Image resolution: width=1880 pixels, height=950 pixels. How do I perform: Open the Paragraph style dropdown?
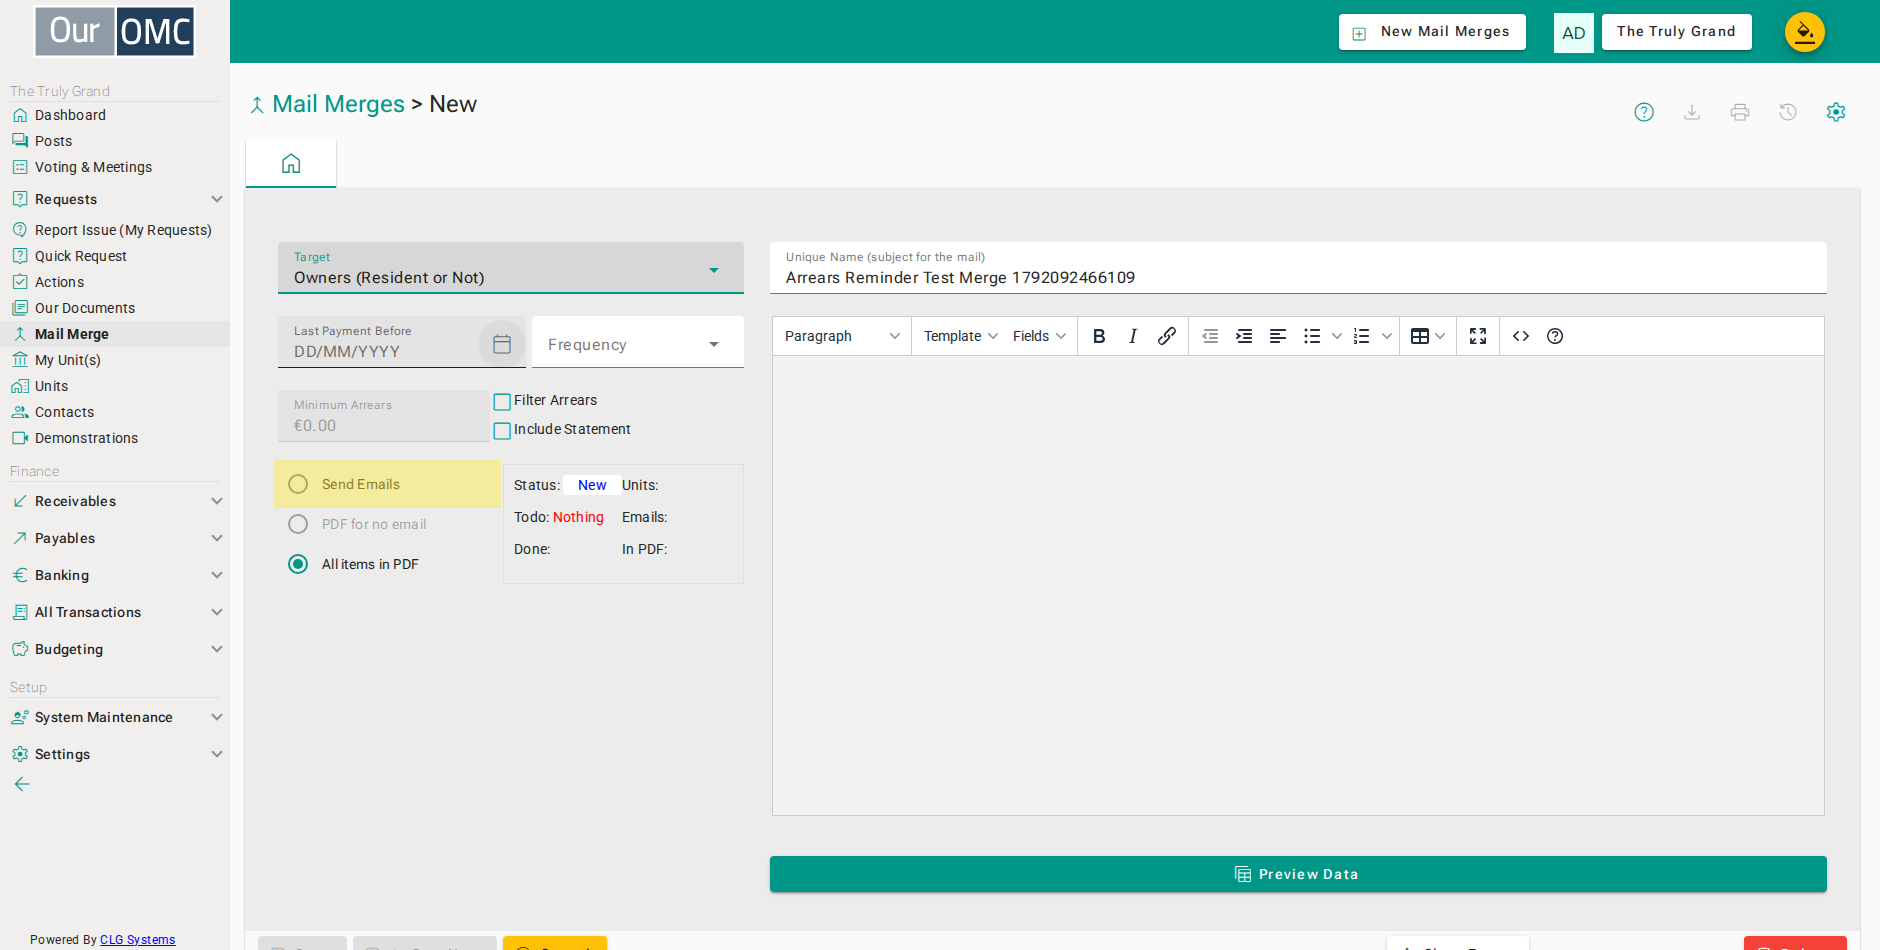click(x=842, y=336)
